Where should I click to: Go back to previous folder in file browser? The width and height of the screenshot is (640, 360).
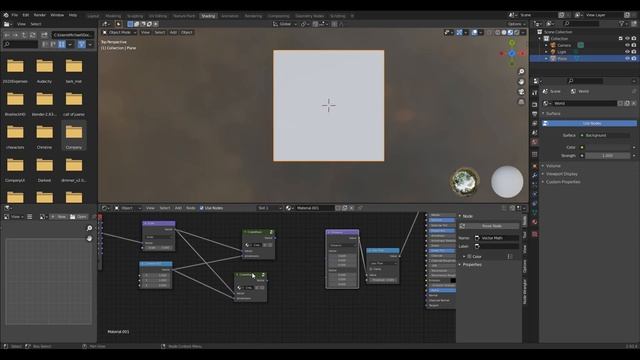7,35
